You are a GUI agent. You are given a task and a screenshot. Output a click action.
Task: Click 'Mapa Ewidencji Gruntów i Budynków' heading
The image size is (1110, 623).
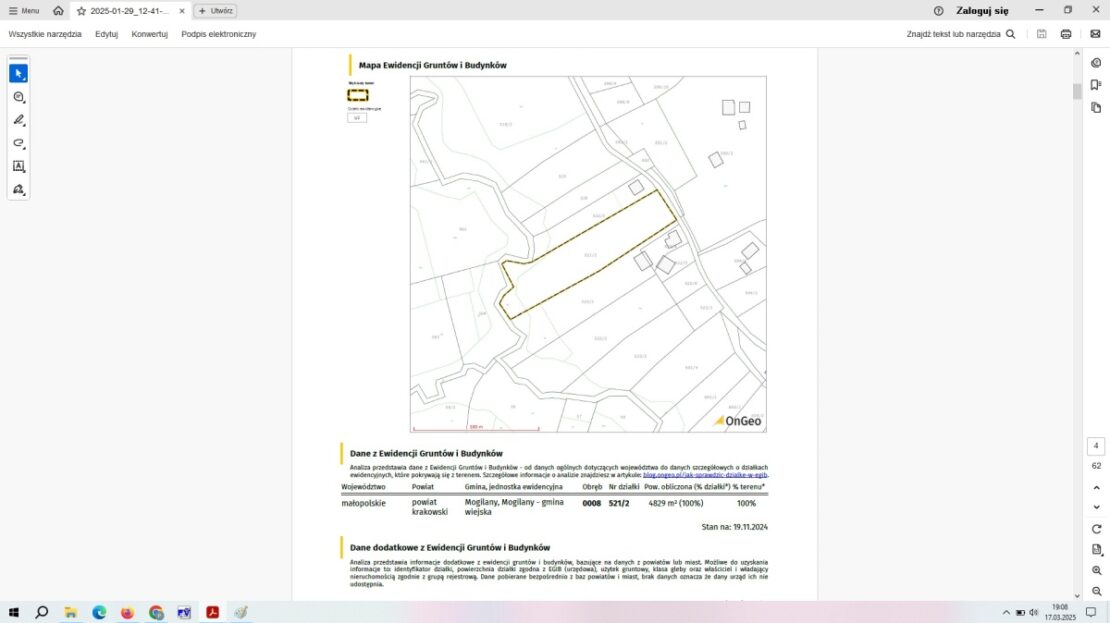pyautogui.click(x=433, y=65)
